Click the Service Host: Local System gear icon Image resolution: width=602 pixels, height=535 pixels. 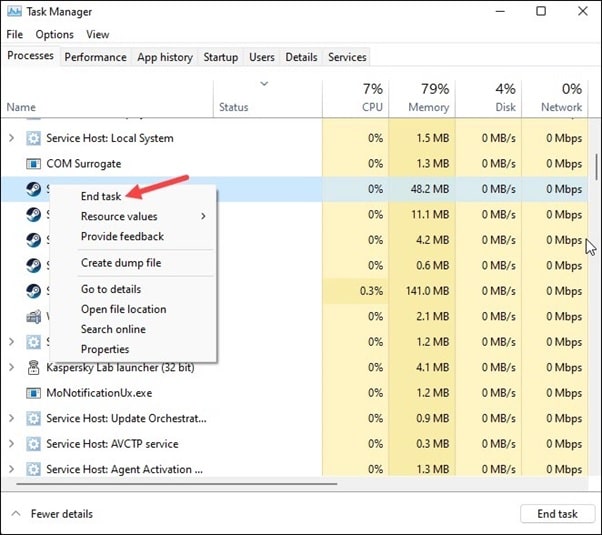click(34, 138)
